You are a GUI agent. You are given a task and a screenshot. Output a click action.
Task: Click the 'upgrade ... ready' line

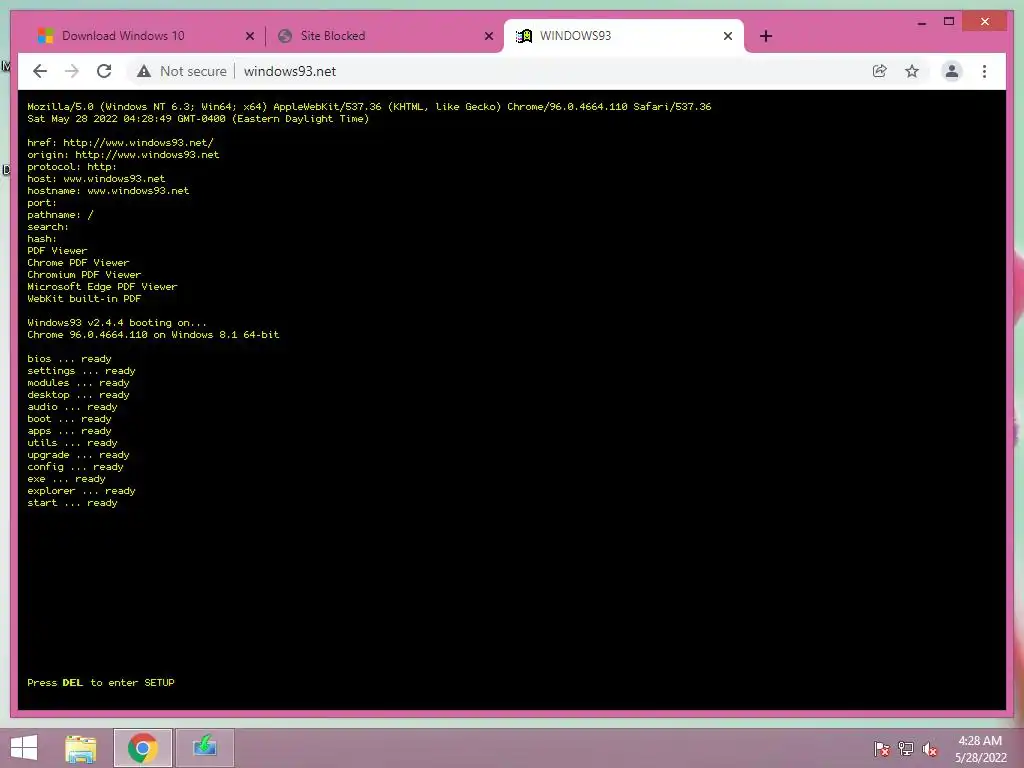point(78,455)
